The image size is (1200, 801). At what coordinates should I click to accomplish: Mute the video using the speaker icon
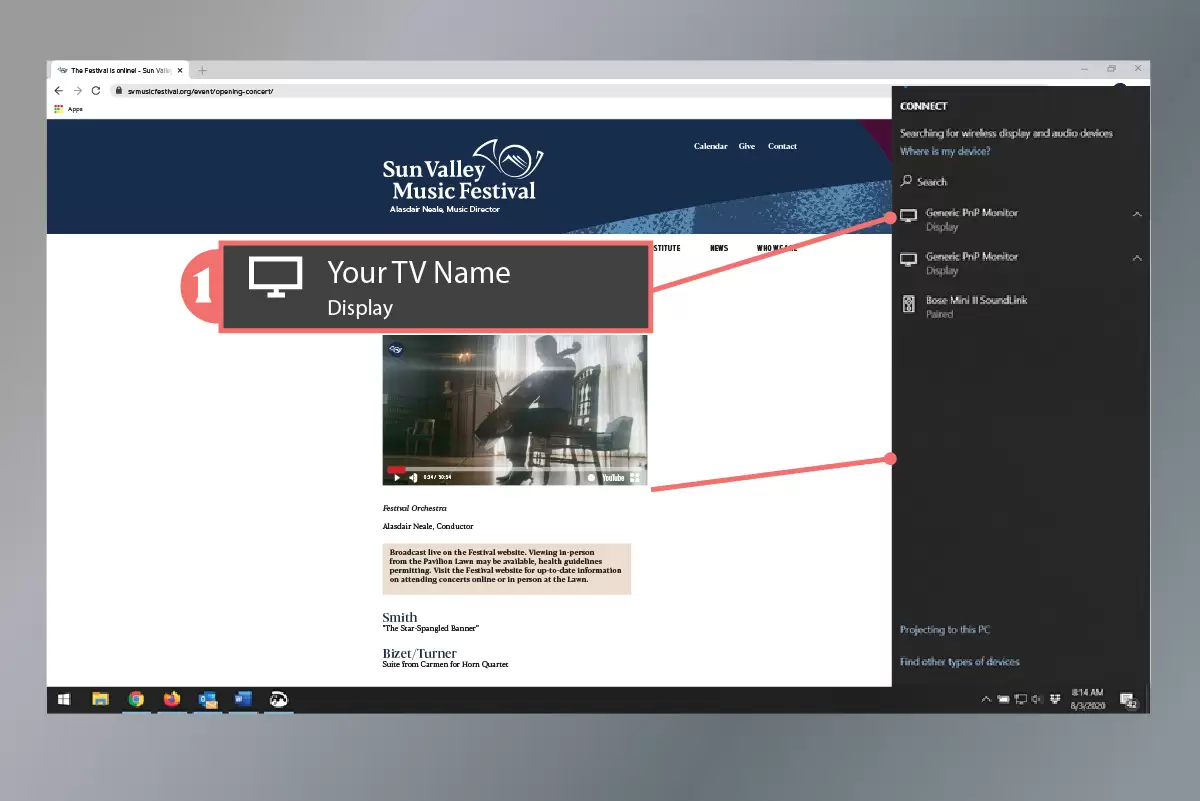point(413,478)
